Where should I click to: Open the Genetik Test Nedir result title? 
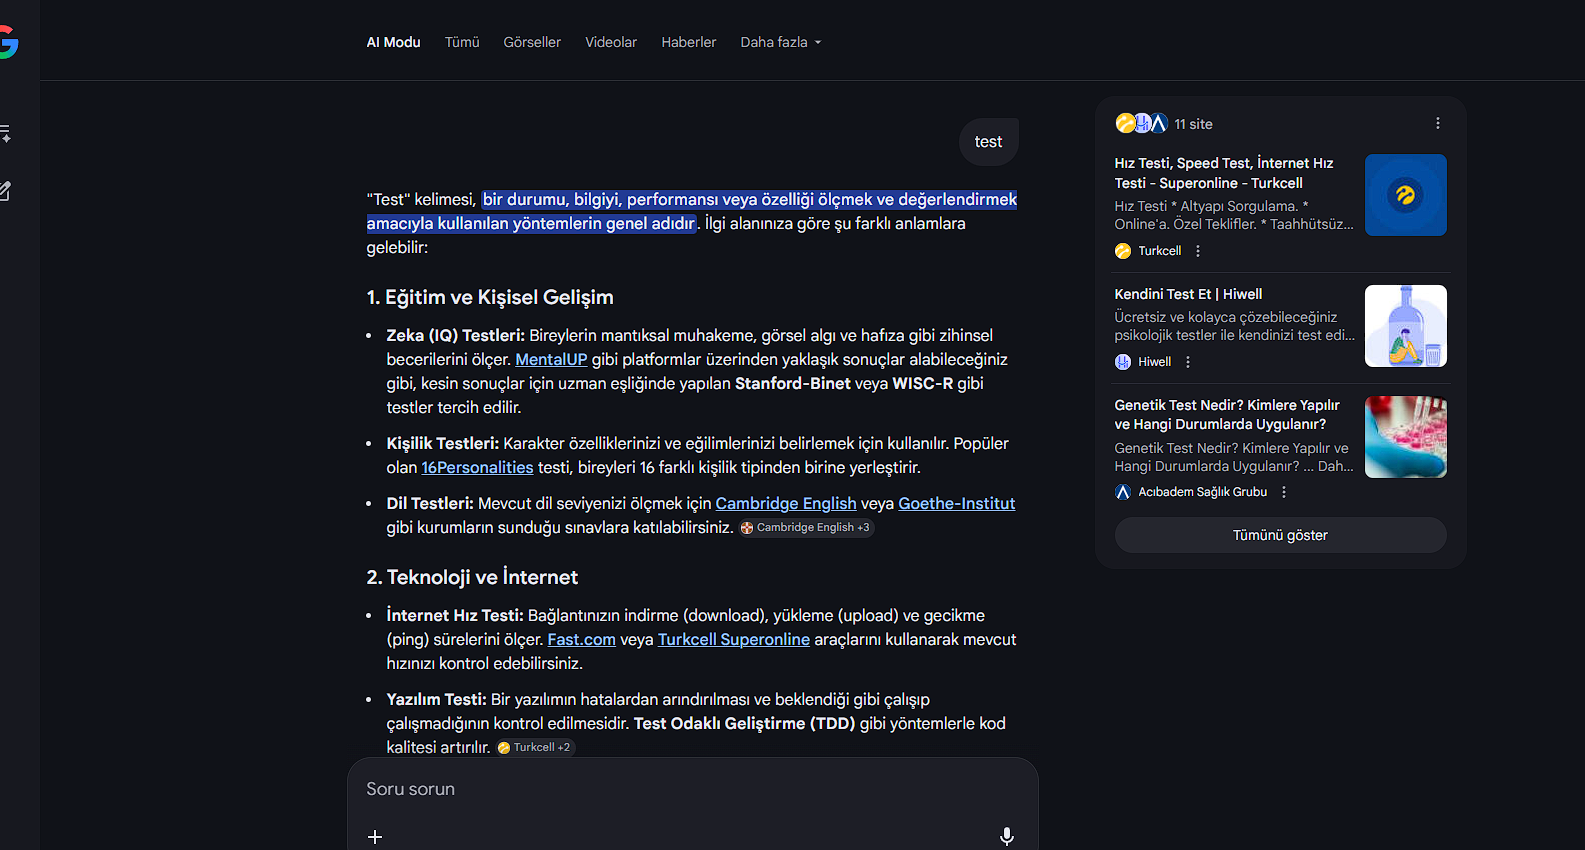[1227, 414]
